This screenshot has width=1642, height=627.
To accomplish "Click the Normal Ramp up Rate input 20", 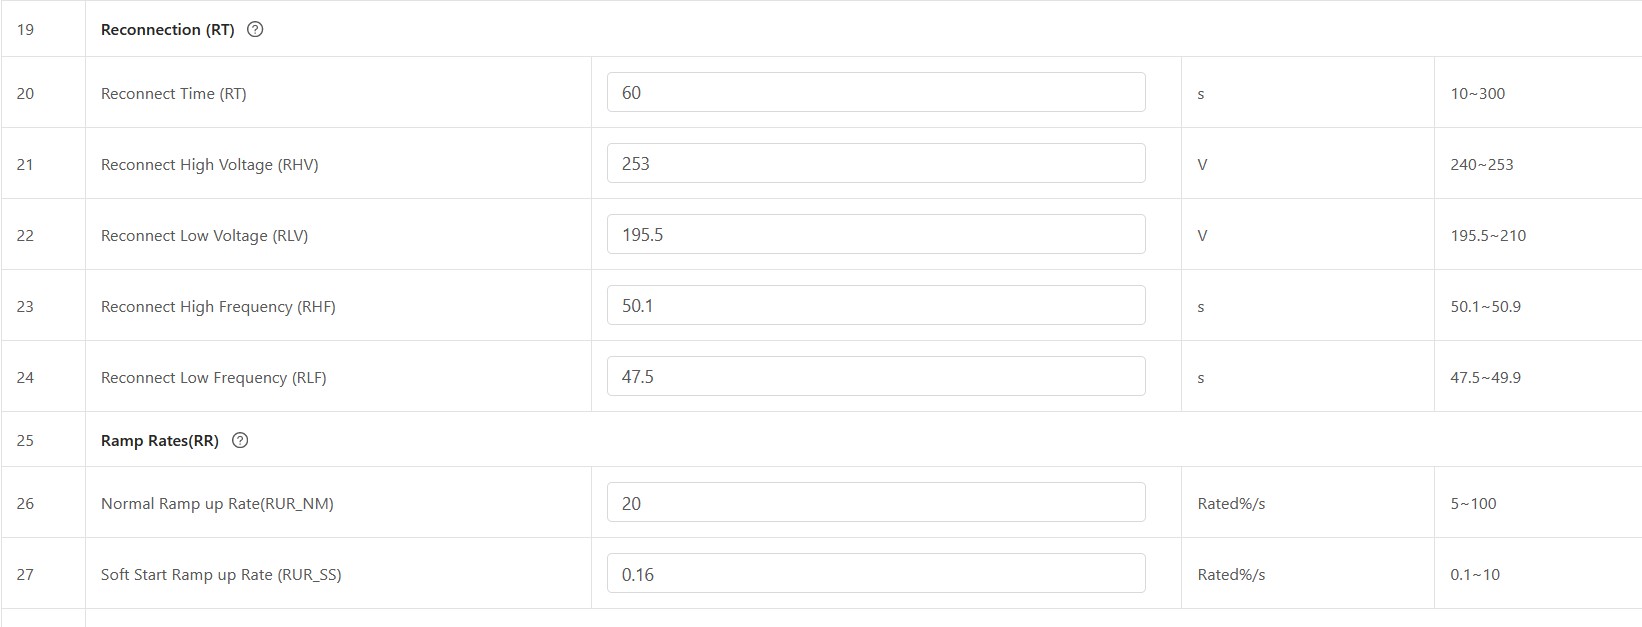I will [875, 503].
